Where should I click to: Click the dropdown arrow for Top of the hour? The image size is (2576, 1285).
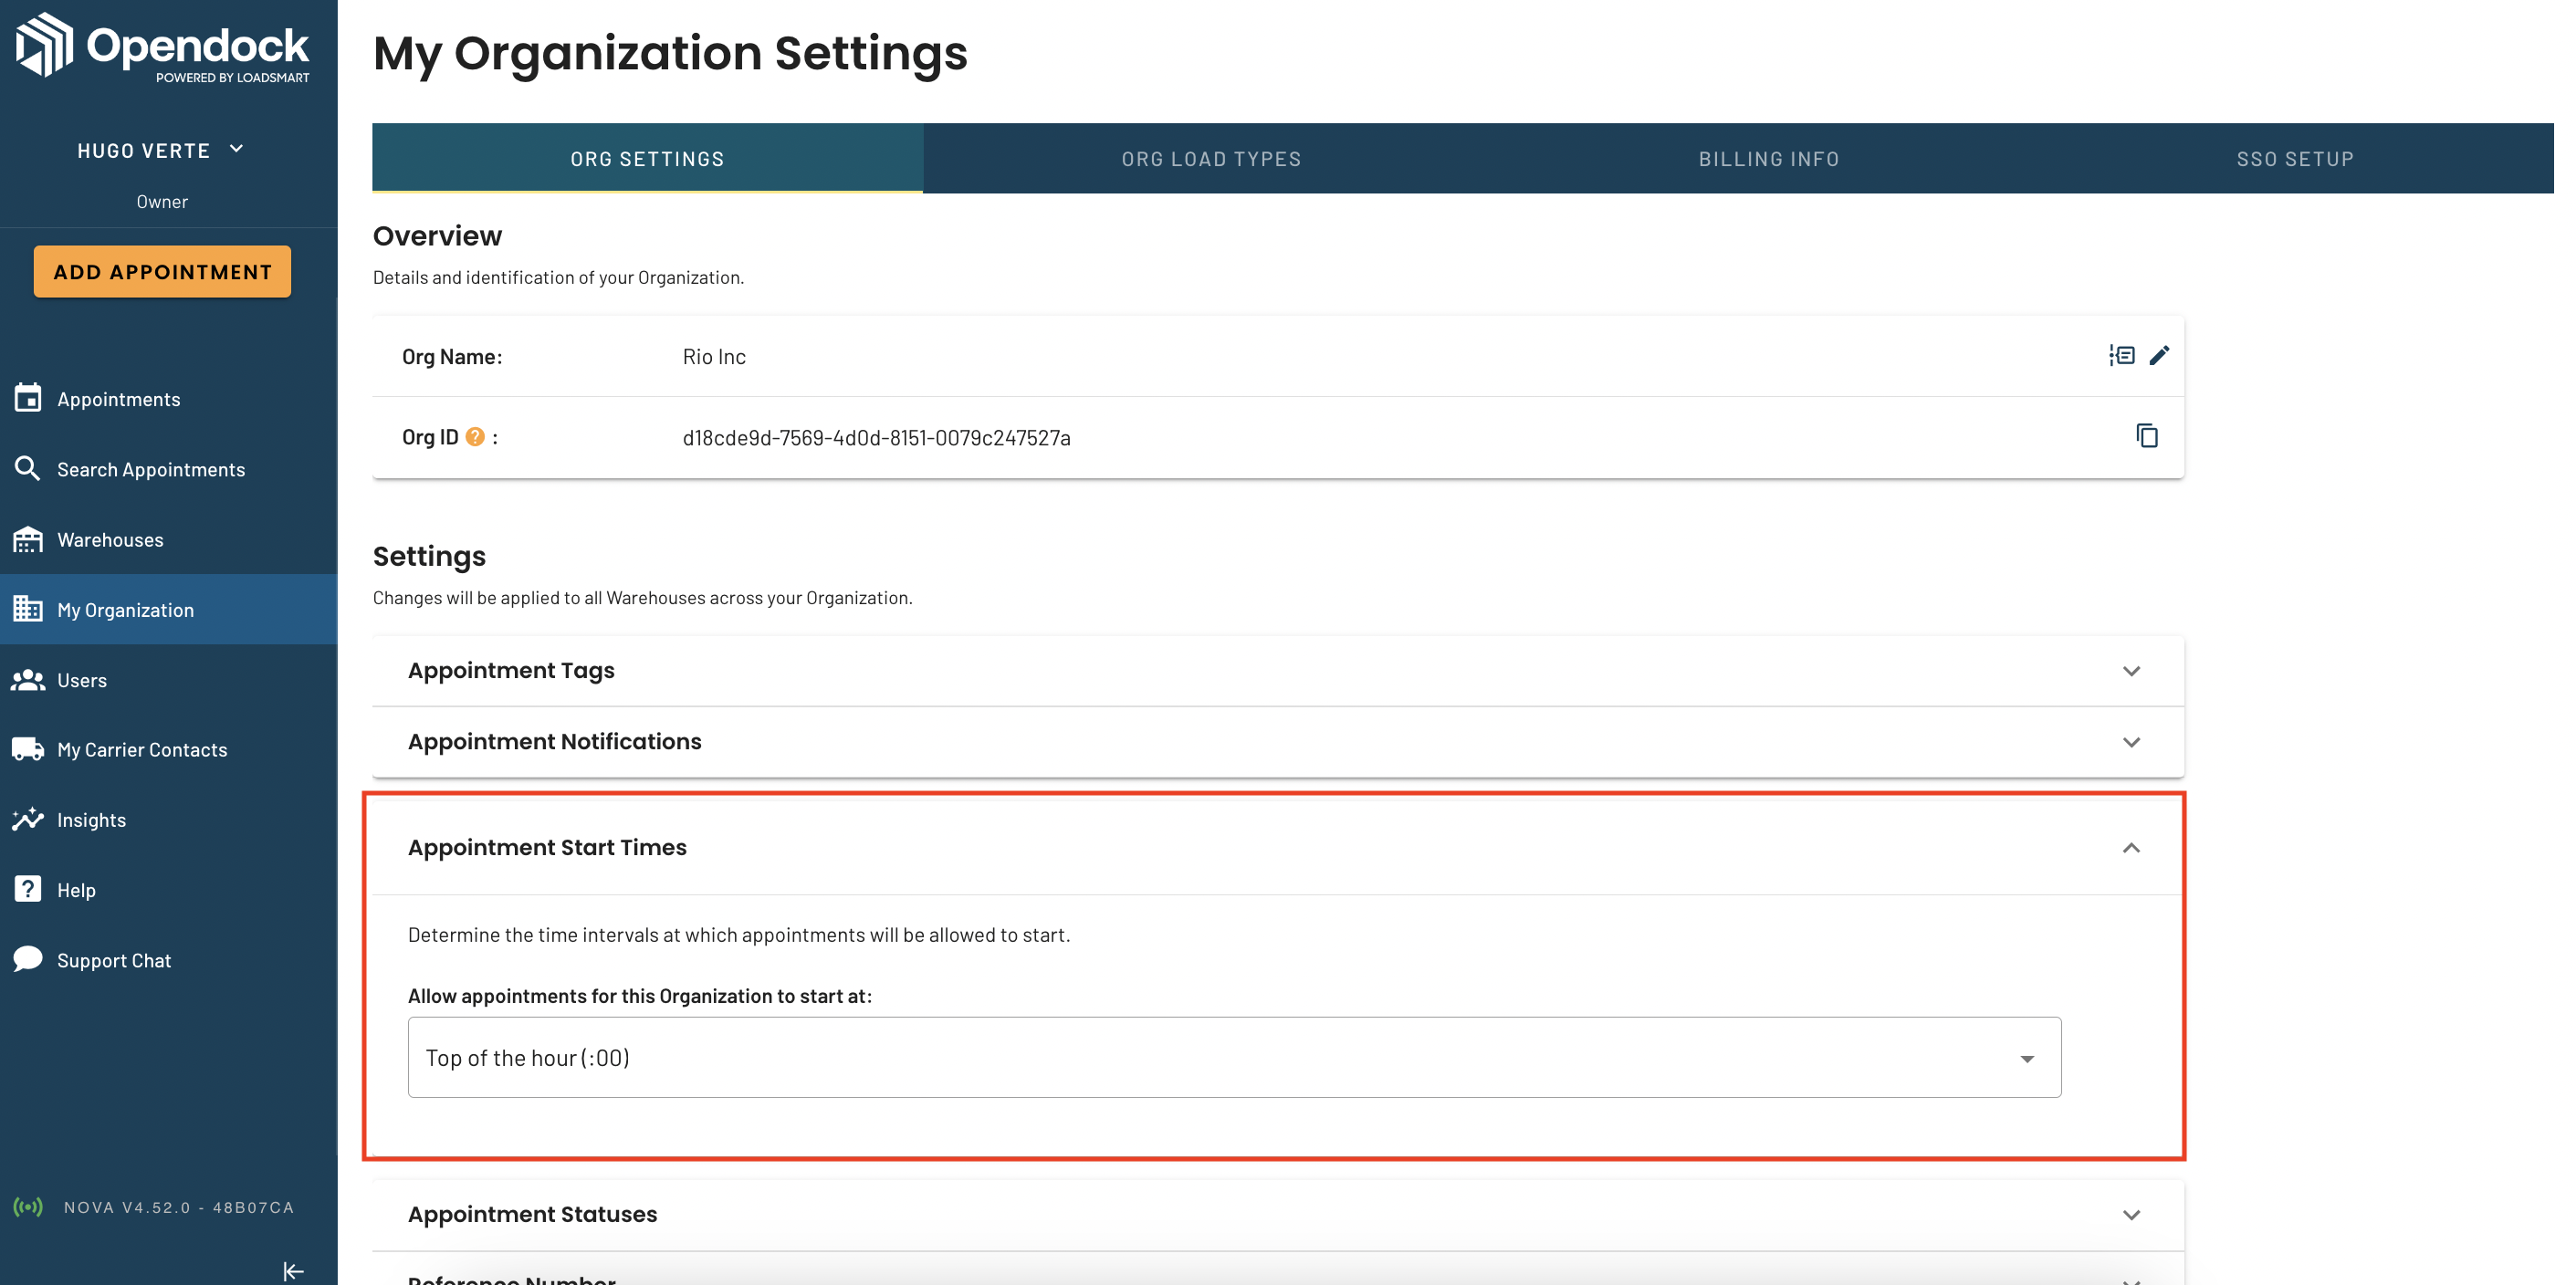(2027, 1058)
